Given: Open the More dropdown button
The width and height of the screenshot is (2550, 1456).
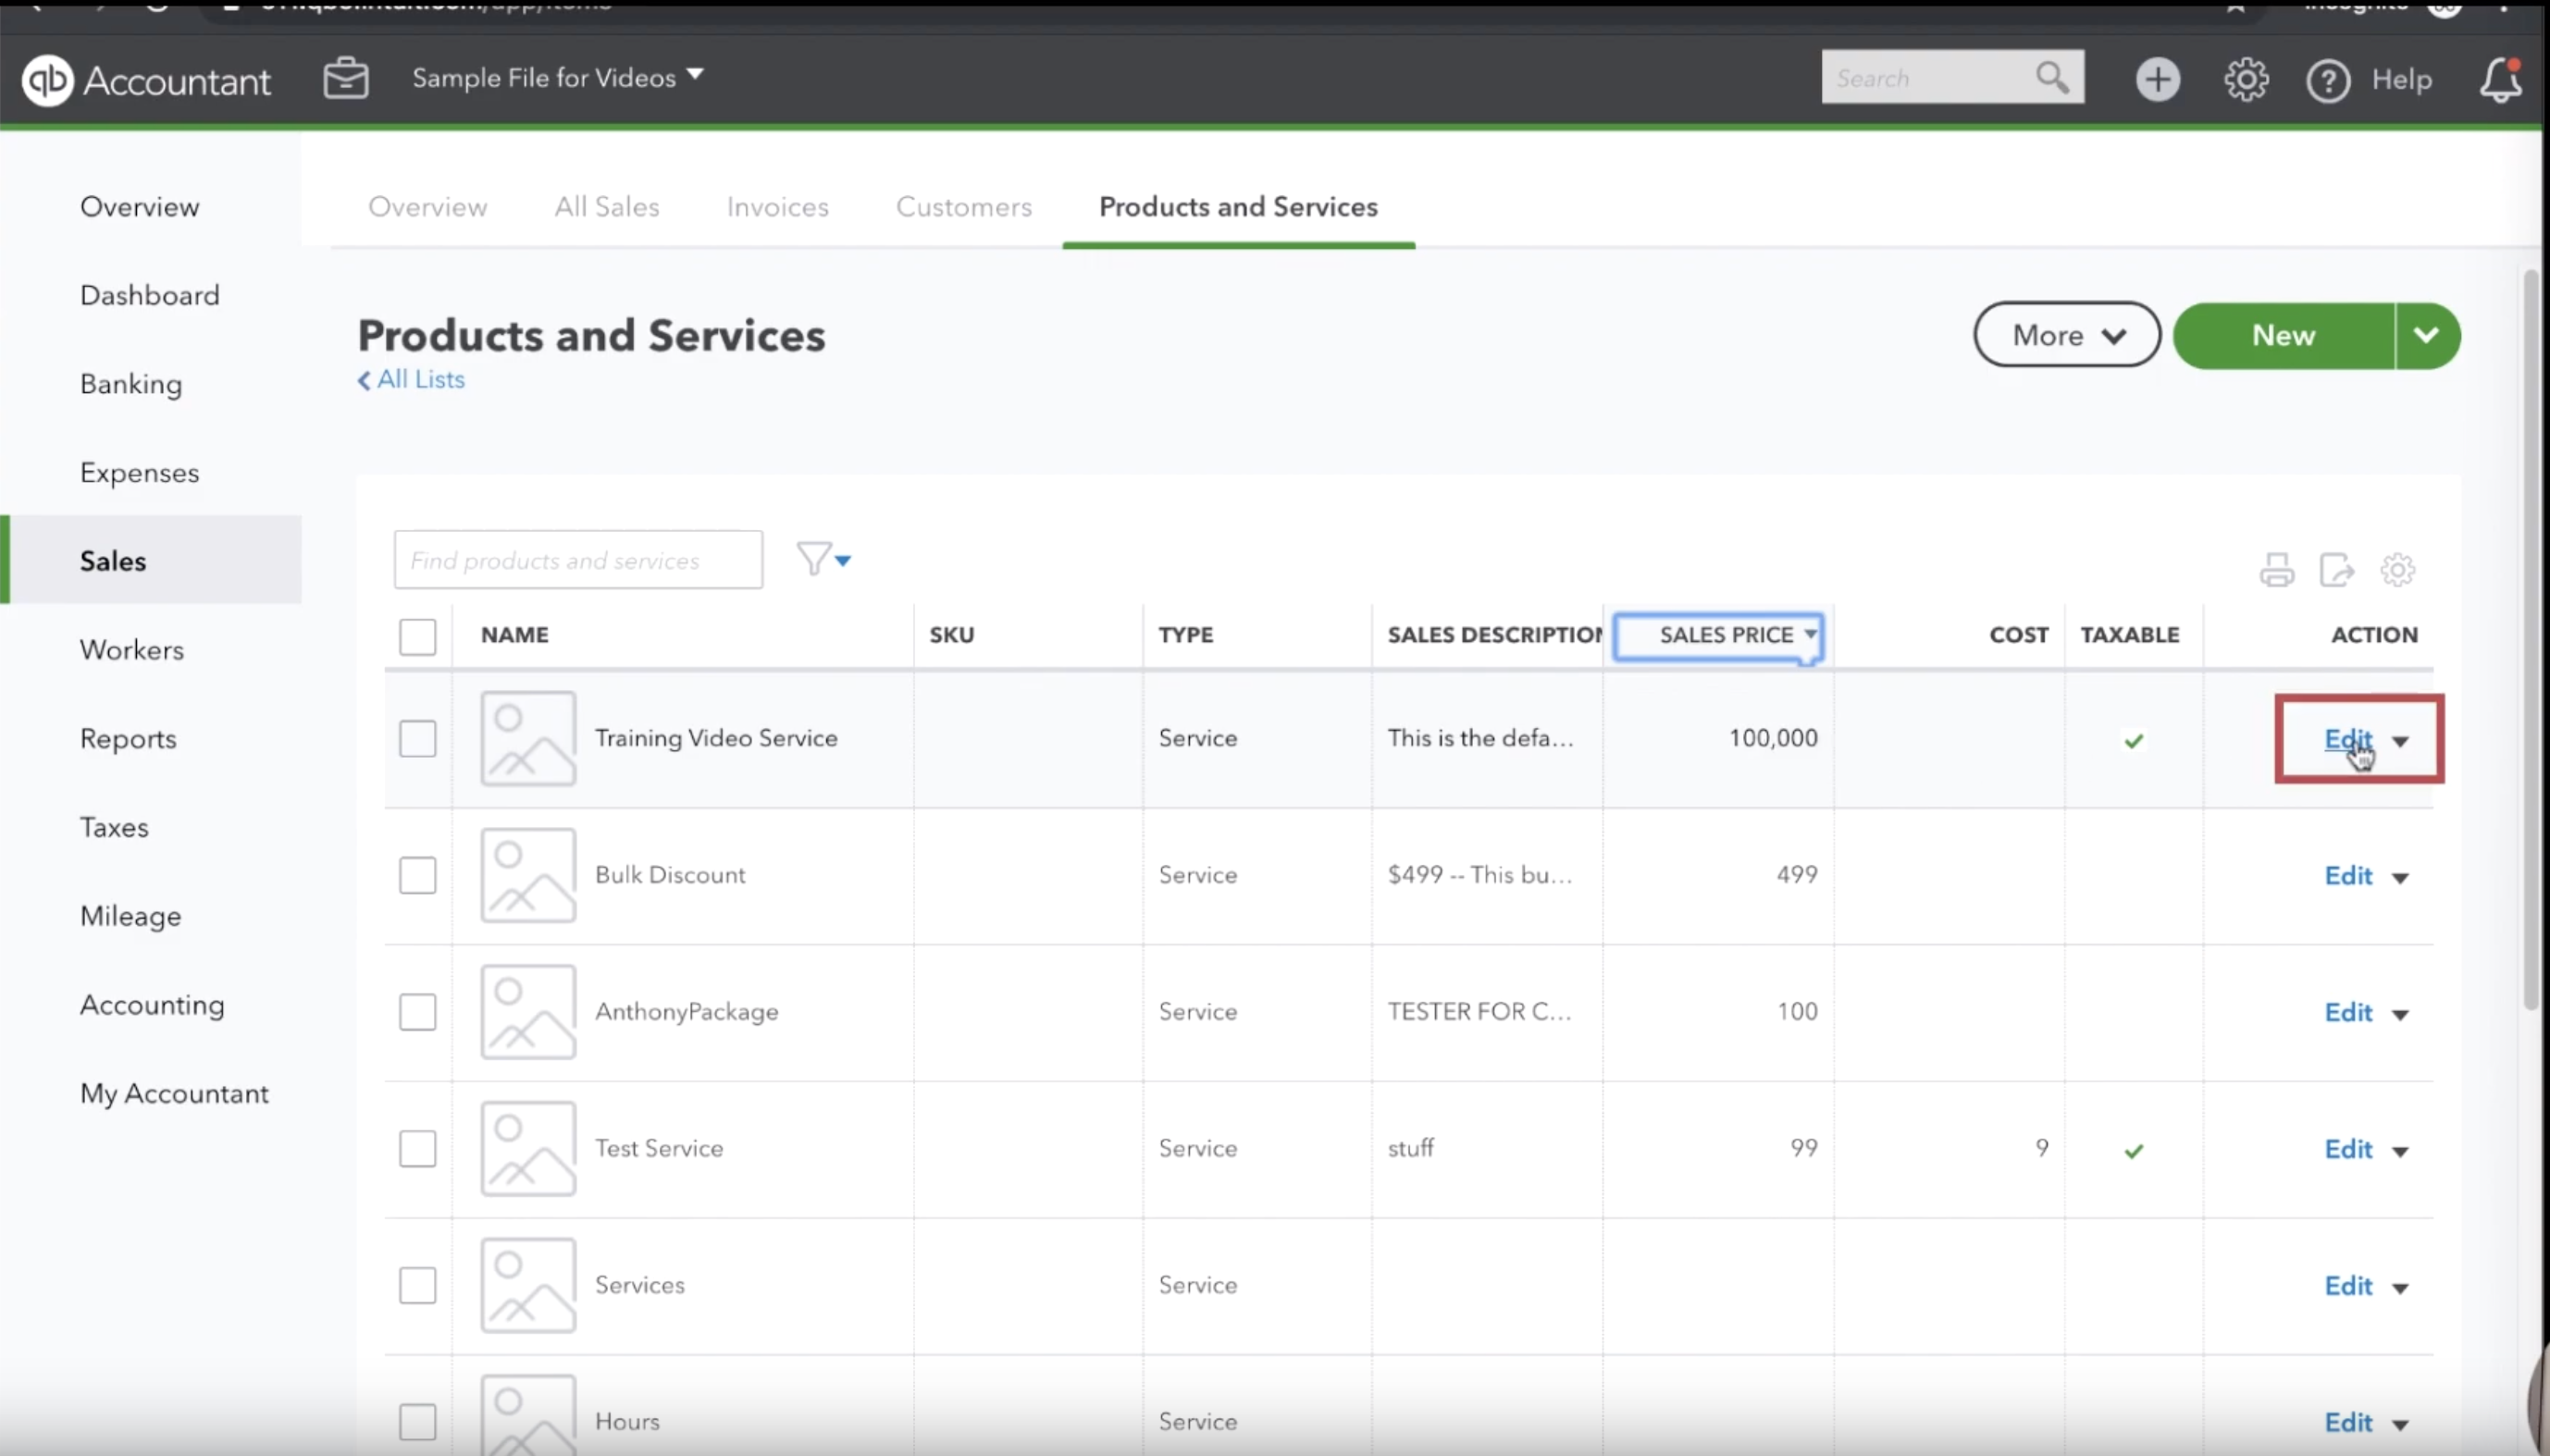Looking at the screenshot, I should coord(2066,335).
